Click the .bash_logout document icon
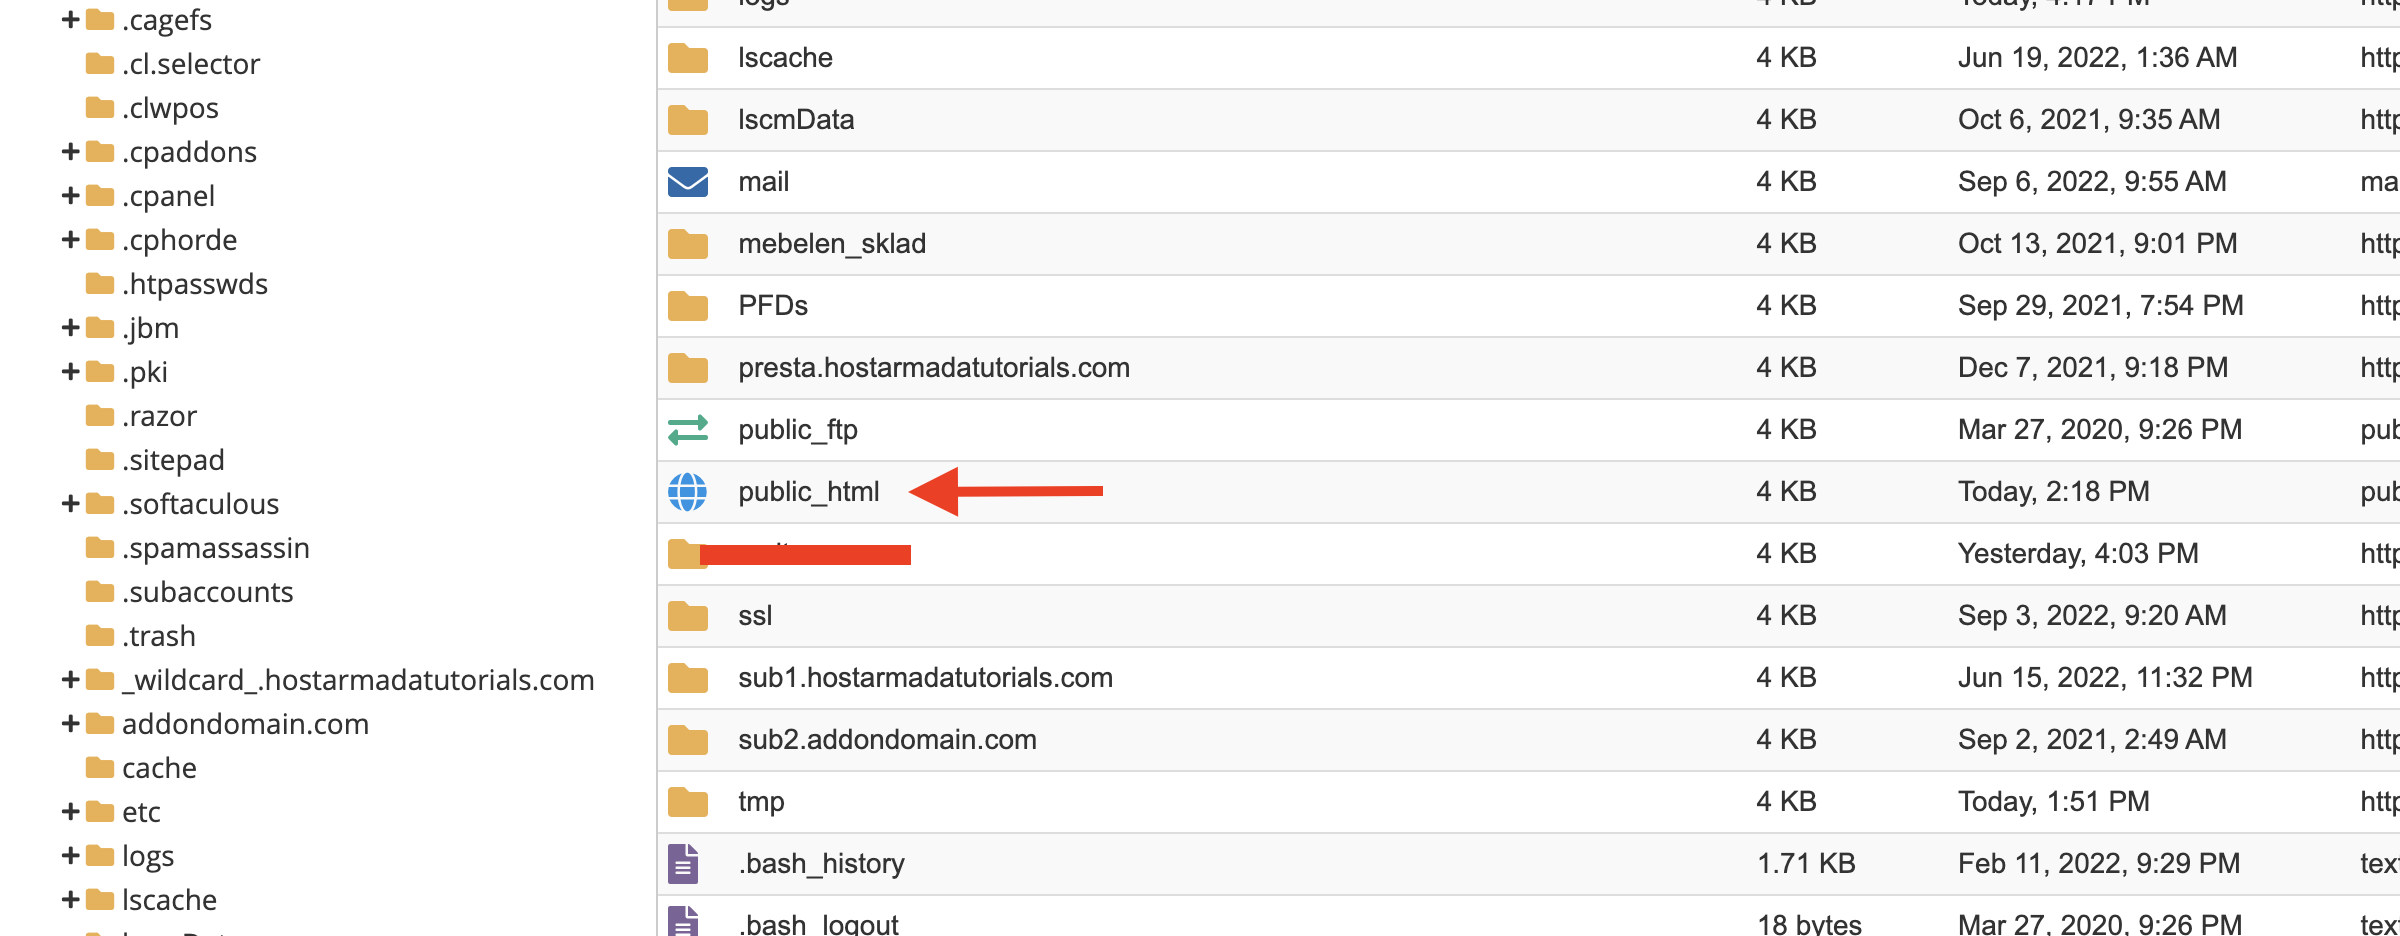The width and height of the screenshot is (2400, 936). click(x=685, y=920)
